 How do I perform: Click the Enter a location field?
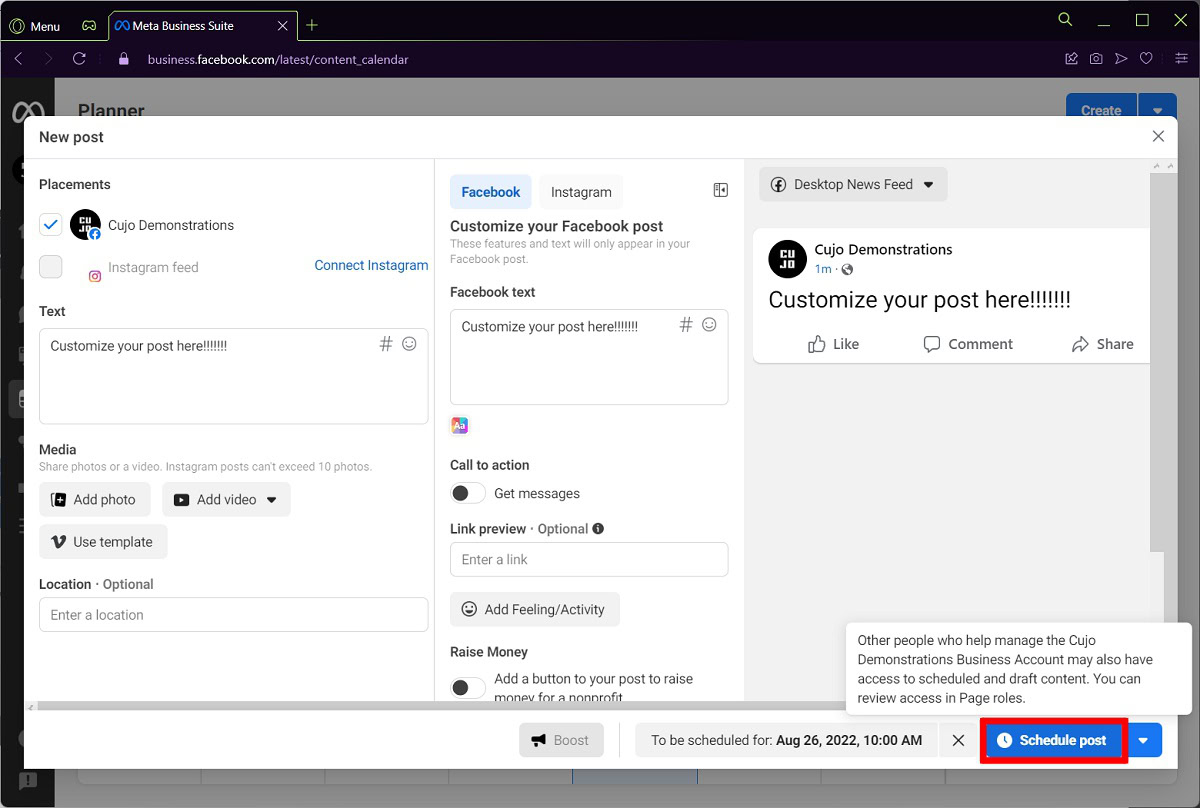233,615
